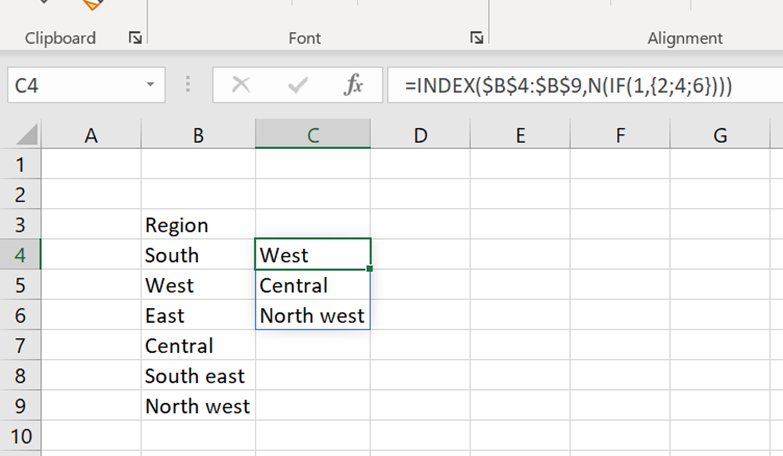Viewport: 783px width, 456px height.
Task: Click the Enter checkmark formula icon
Action: coord(297,86)
